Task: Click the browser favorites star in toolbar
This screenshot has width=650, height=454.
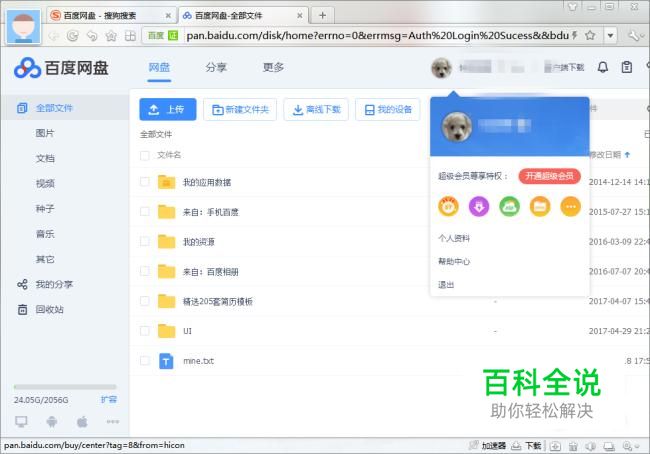Action: pos(111,36)
